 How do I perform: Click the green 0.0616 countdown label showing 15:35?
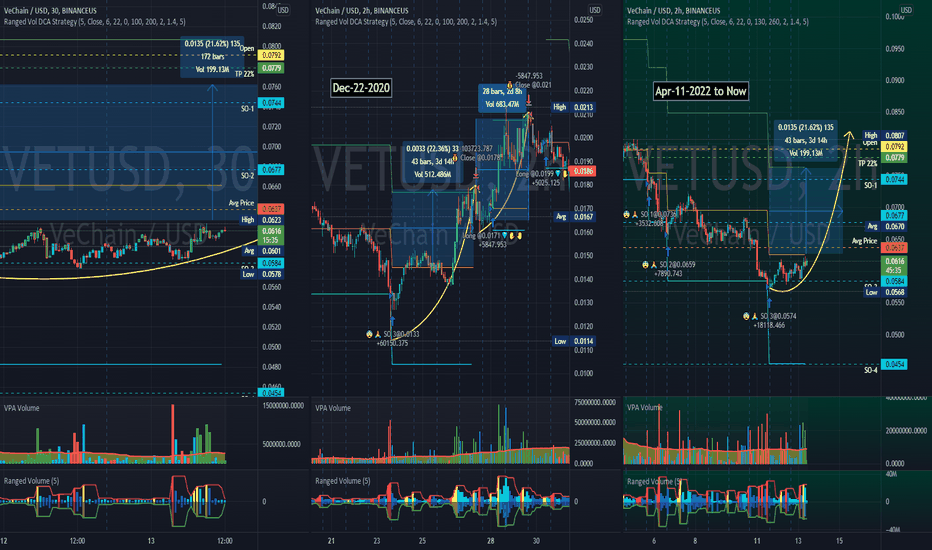point(271,235)
